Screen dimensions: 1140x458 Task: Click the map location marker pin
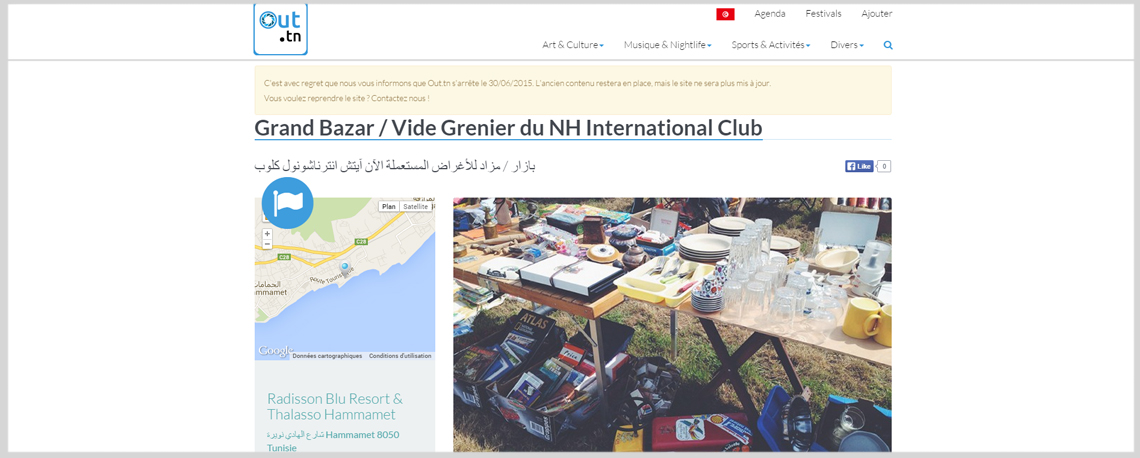click(345, 267)
